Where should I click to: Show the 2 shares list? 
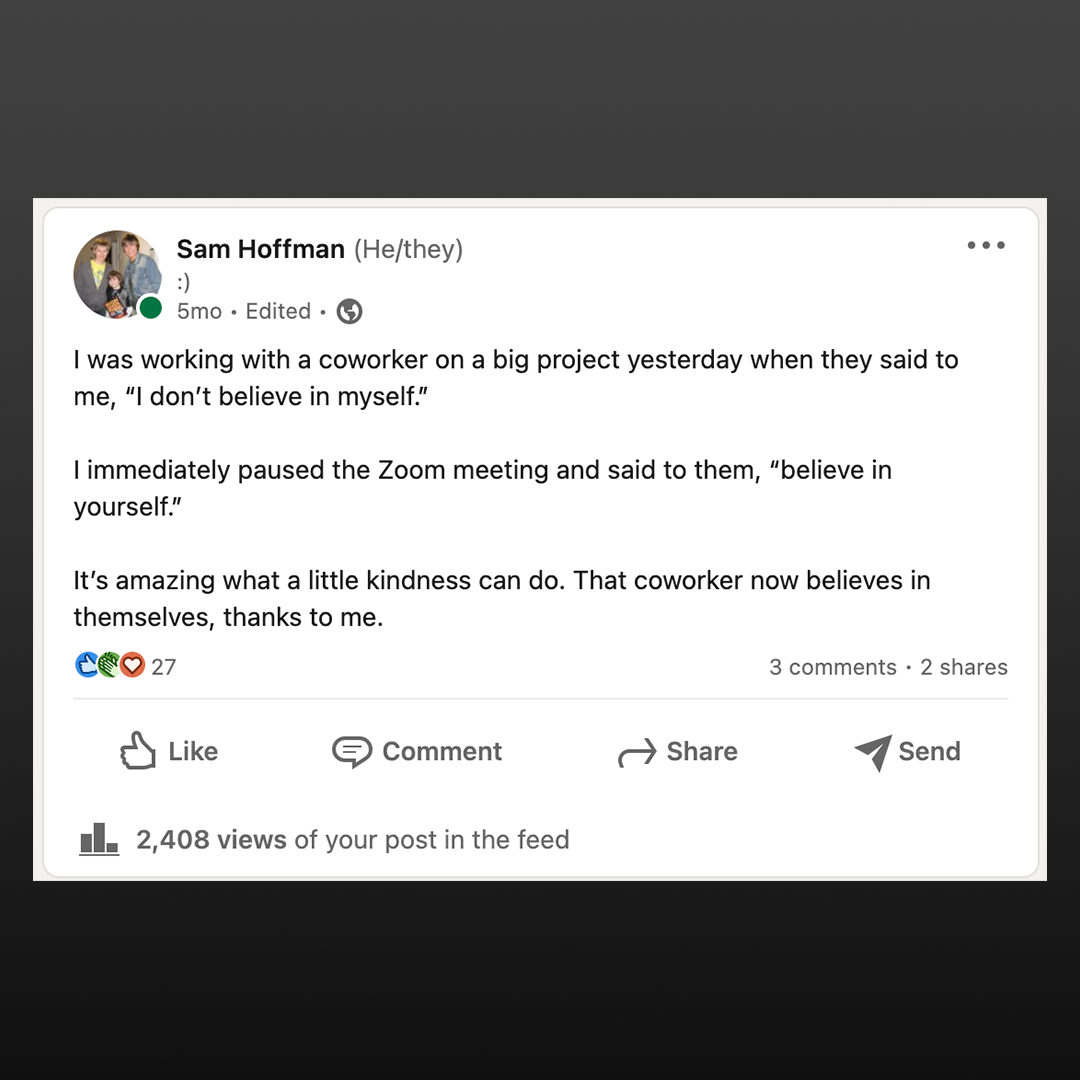(963, 667)
